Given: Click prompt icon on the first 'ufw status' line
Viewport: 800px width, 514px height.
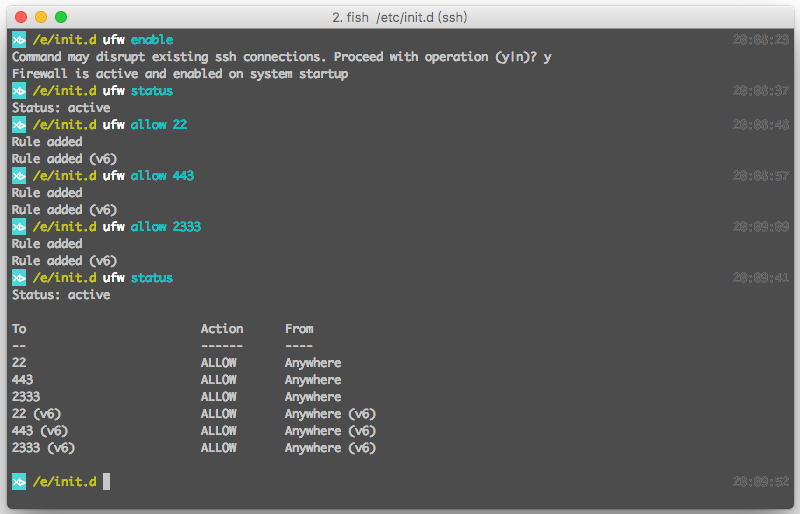Looking at the screenshot, I should click(x=19, y=91).
